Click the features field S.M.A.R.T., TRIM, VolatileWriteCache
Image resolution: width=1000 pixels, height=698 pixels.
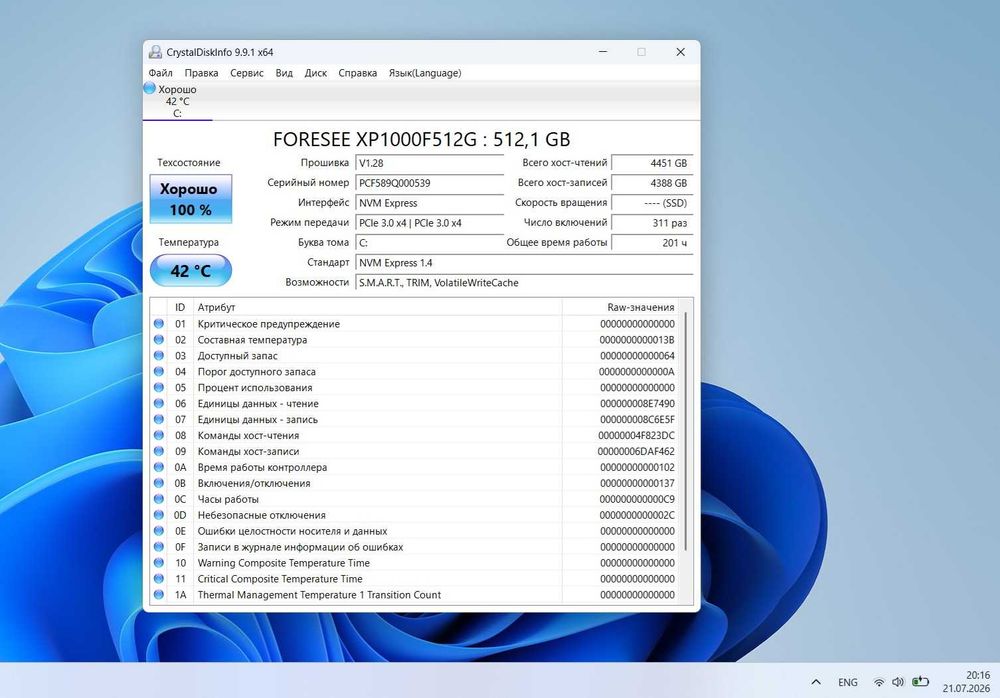point(524,283)
